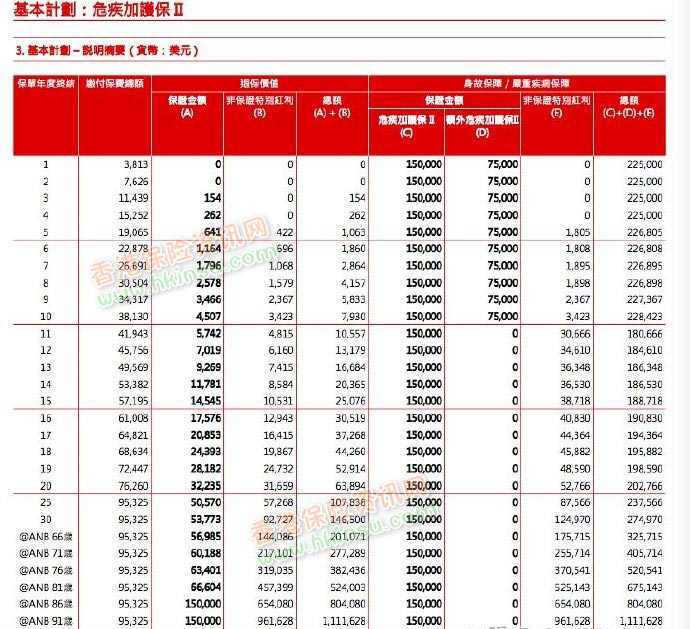Viewport: 690px width, 629px height.
Task: Click the '1,111,628' surrender total (A)+(B) cell
Action: coord(344,621)
